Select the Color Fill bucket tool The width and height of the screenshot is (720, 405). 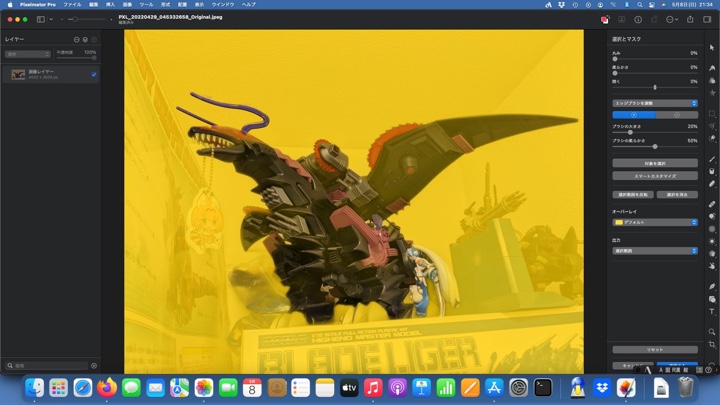[712, 171]
